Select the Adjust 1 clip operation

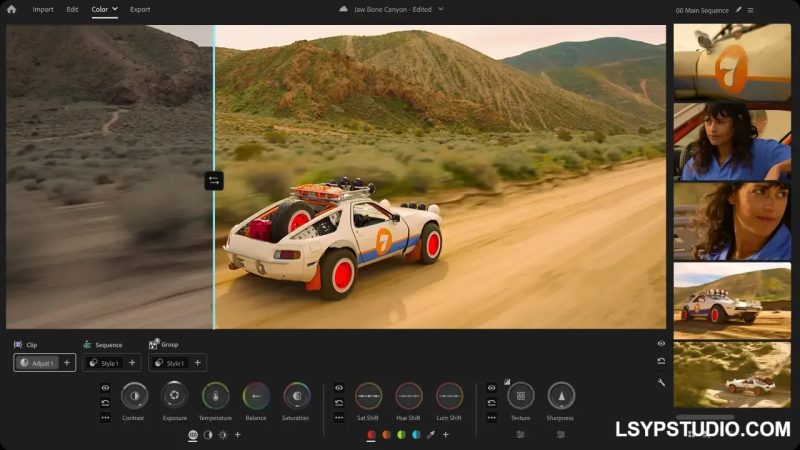click(36, 363)
